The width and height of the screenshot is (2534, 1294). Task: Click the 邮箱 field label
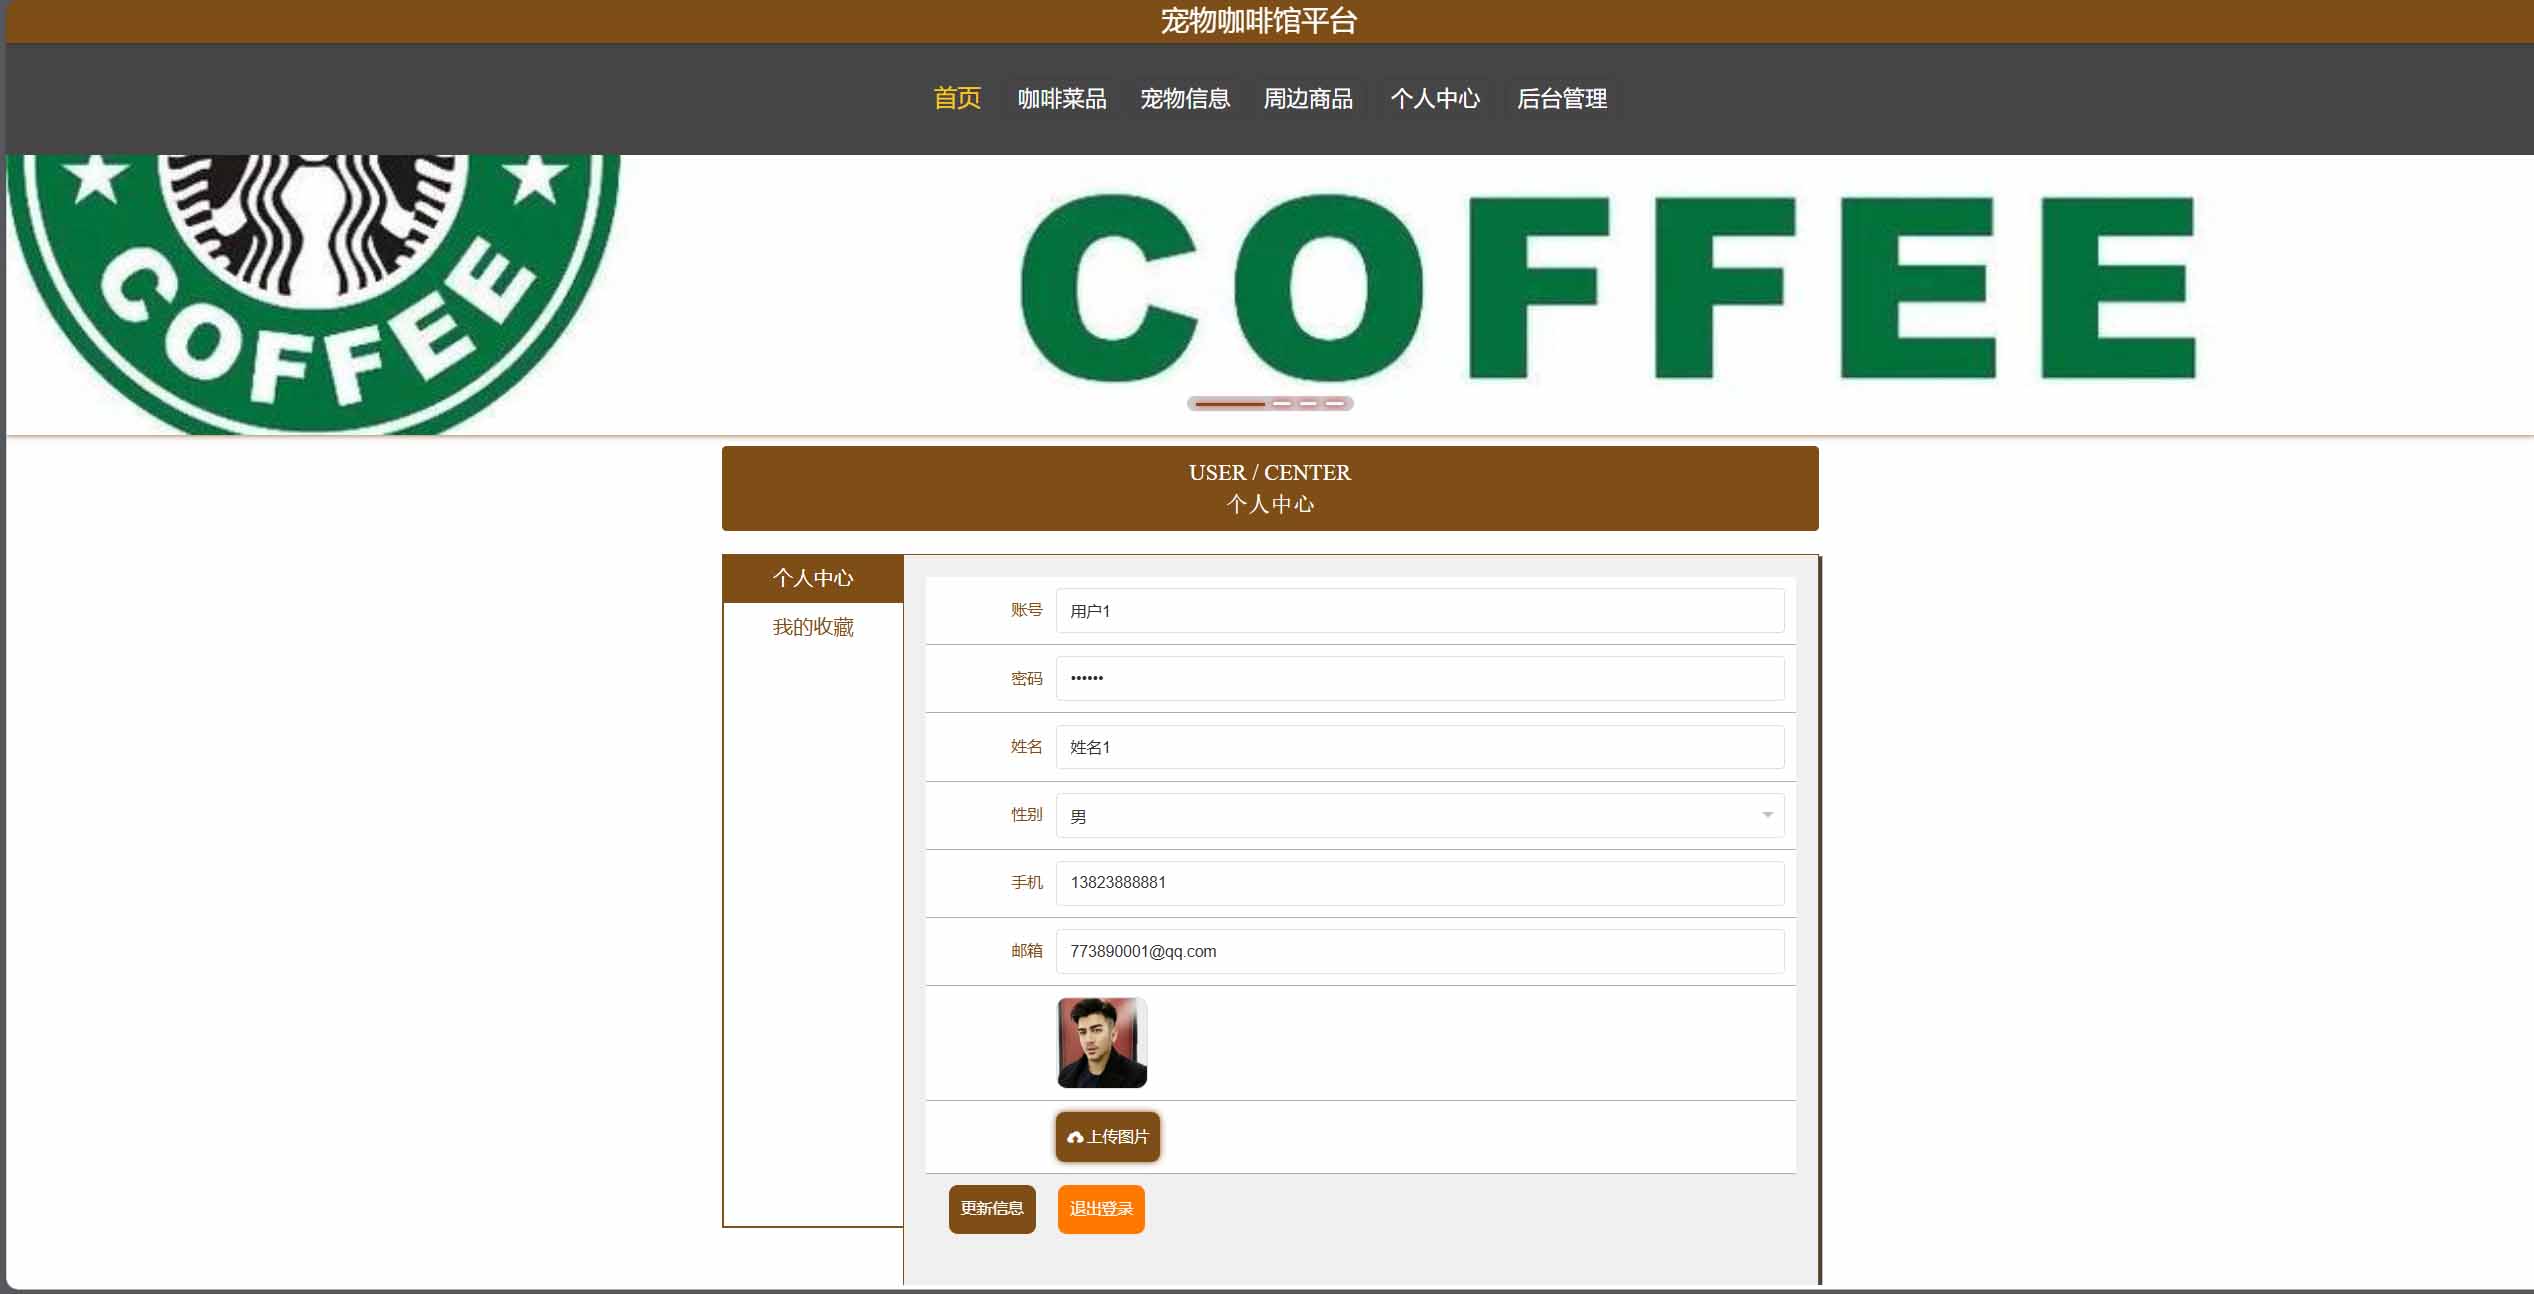(x=1026, y=950)
